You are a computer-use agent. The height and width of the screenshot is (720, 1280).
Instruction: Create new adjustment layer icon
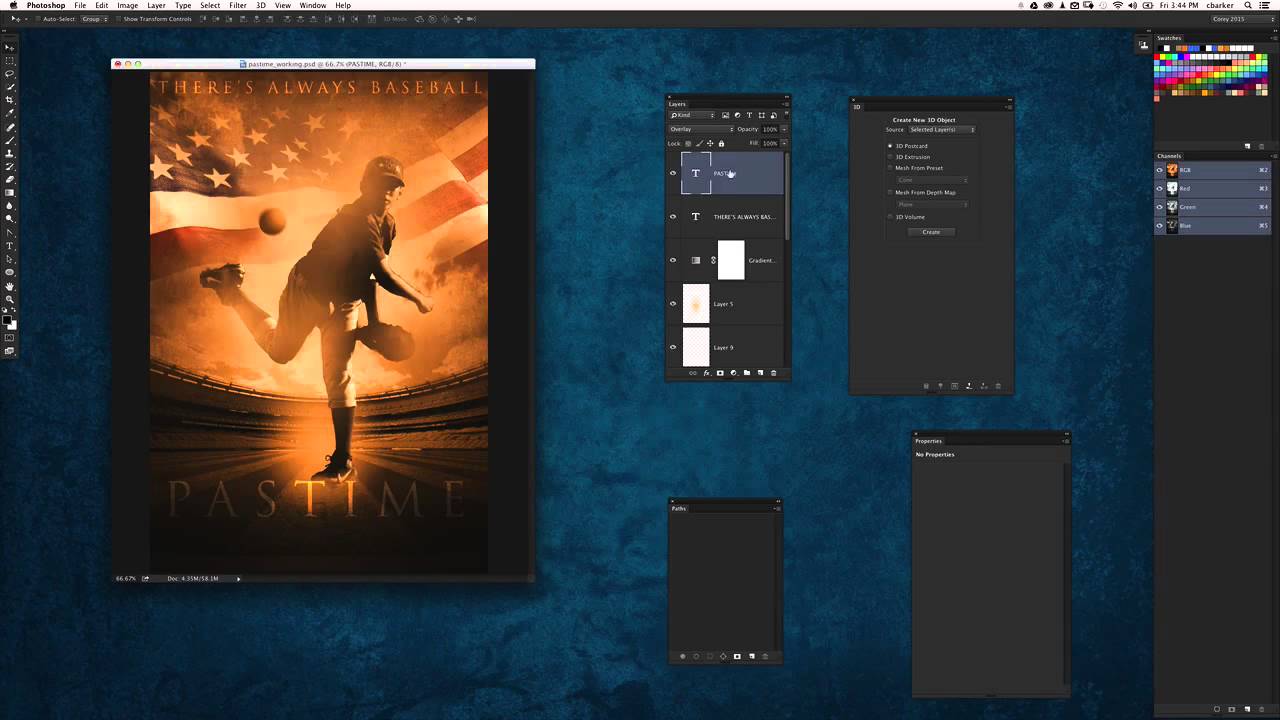733,373
